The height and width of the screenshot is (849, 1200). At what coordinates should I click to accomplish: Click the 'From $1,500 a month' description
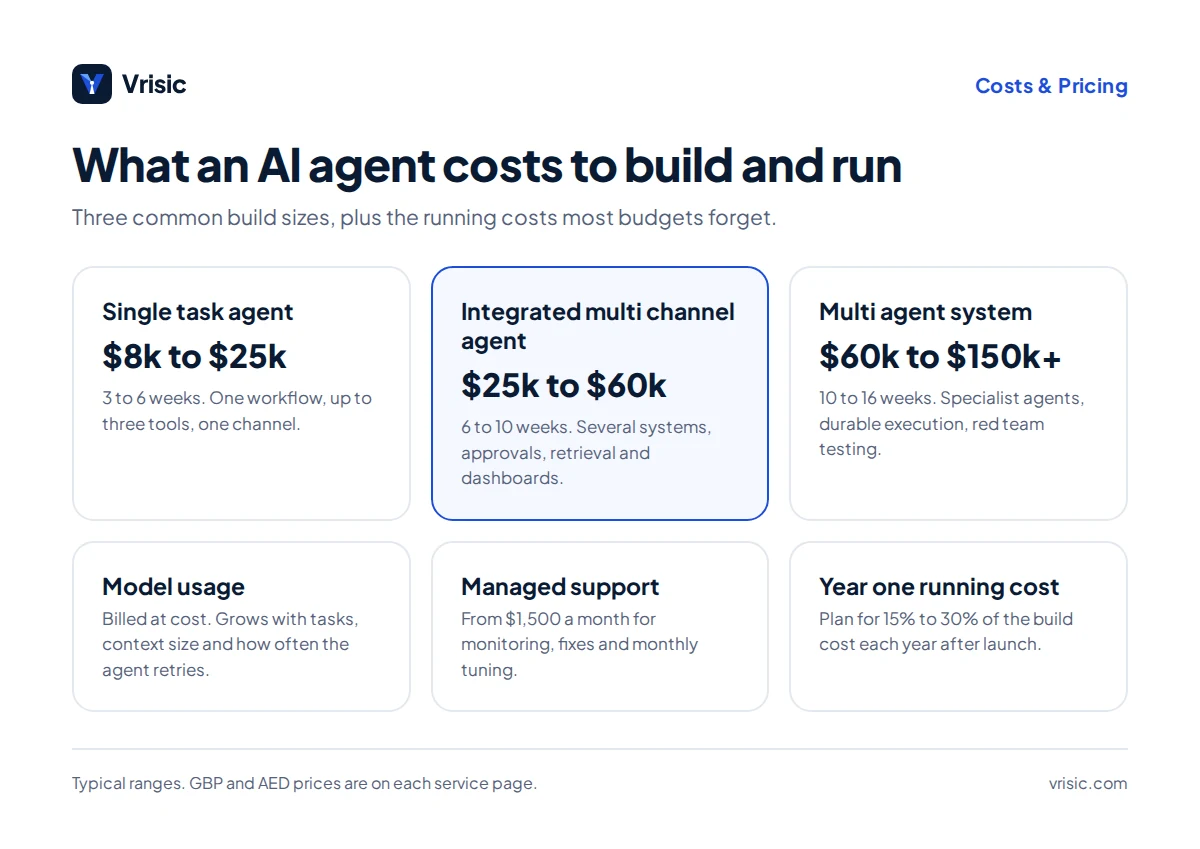pos(580,645)
